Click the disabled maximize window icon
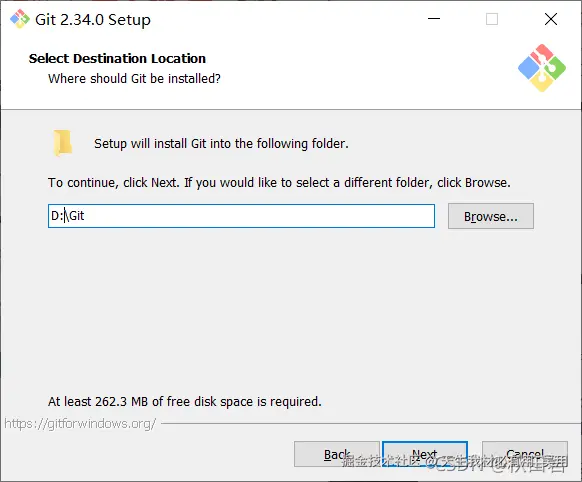The height and width of the screenshot is (482, 582). pyautogui.click(x=492, y=19)
